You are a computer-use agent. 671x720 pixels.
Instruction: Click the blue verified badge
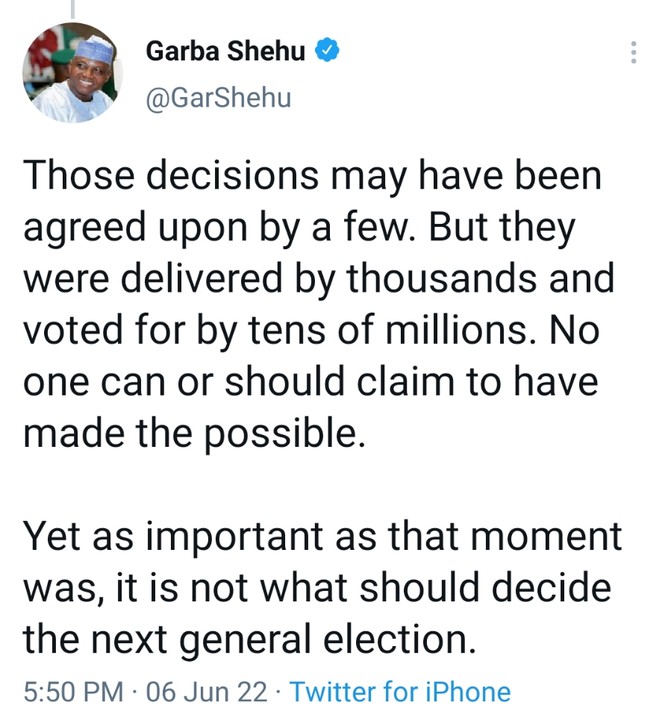pyautogui.click(x=326, y=52)
